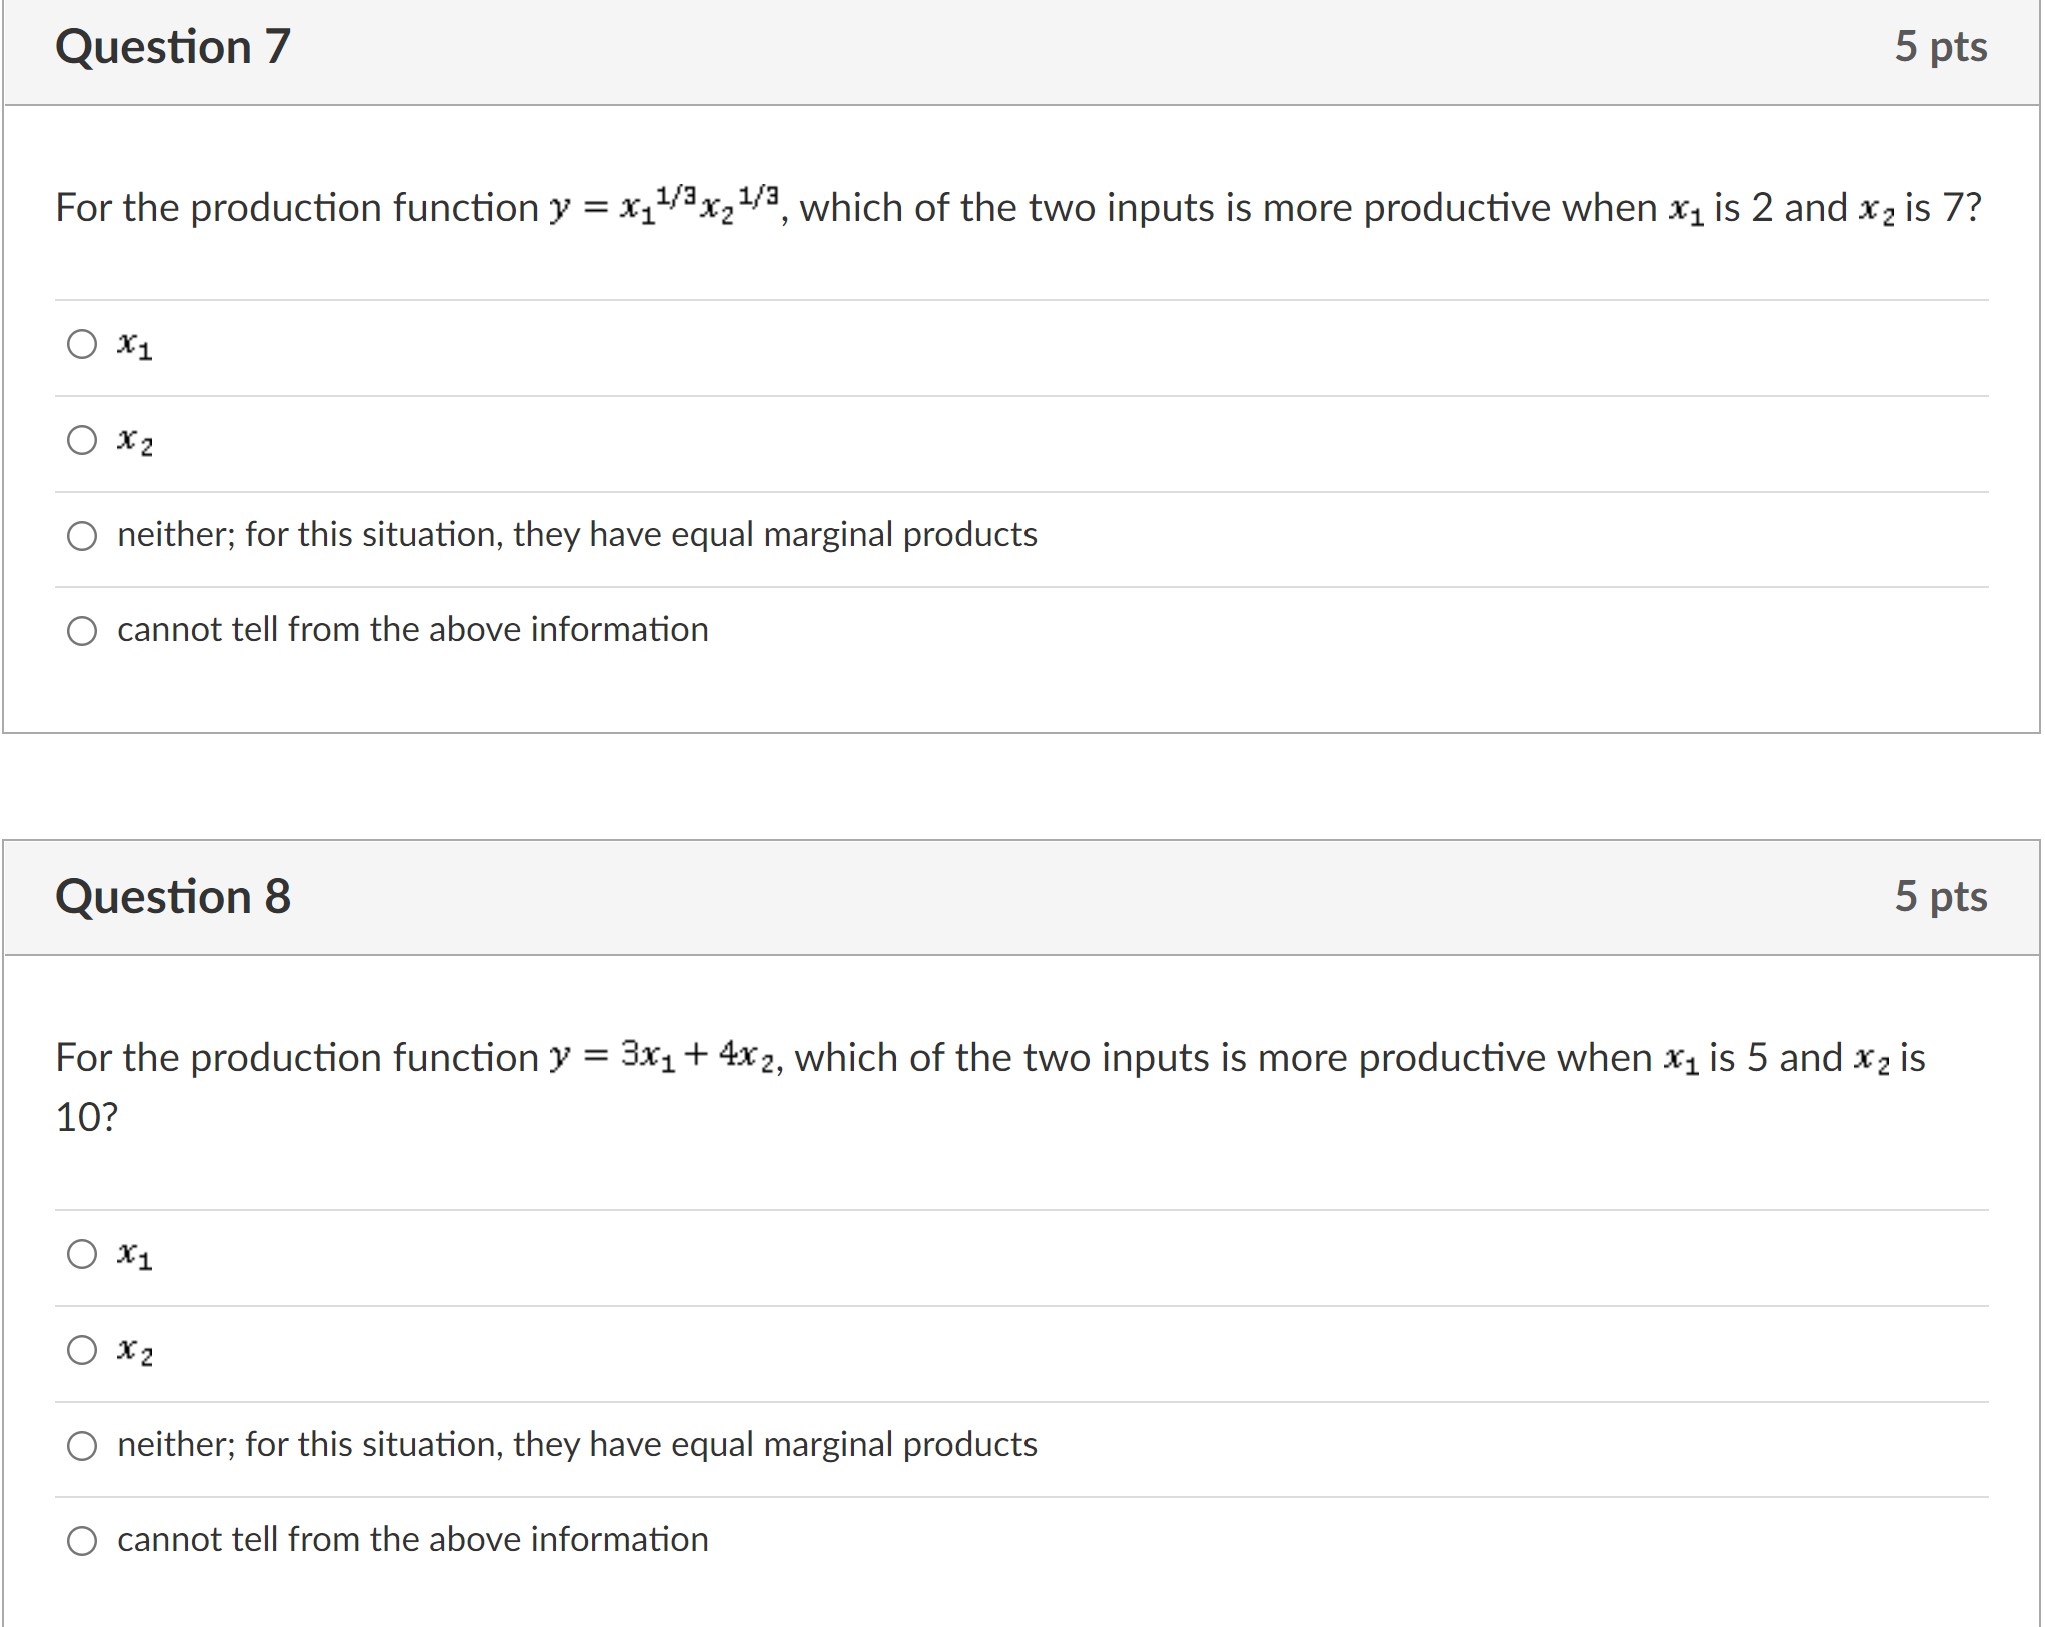Click the 5 pts label for Question 8
Viewport: 2045px width, 1627px height.
tap(1943, 895)
